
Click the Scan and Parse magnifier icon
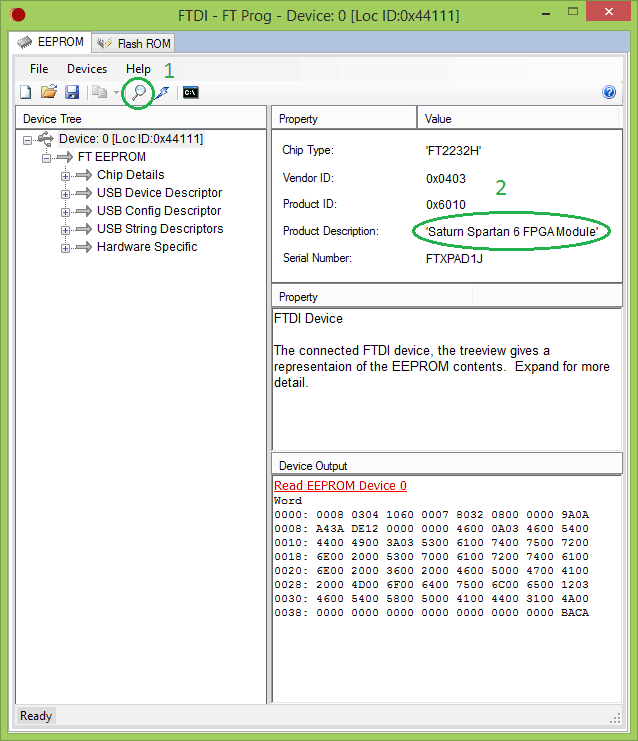coord(139,92)
